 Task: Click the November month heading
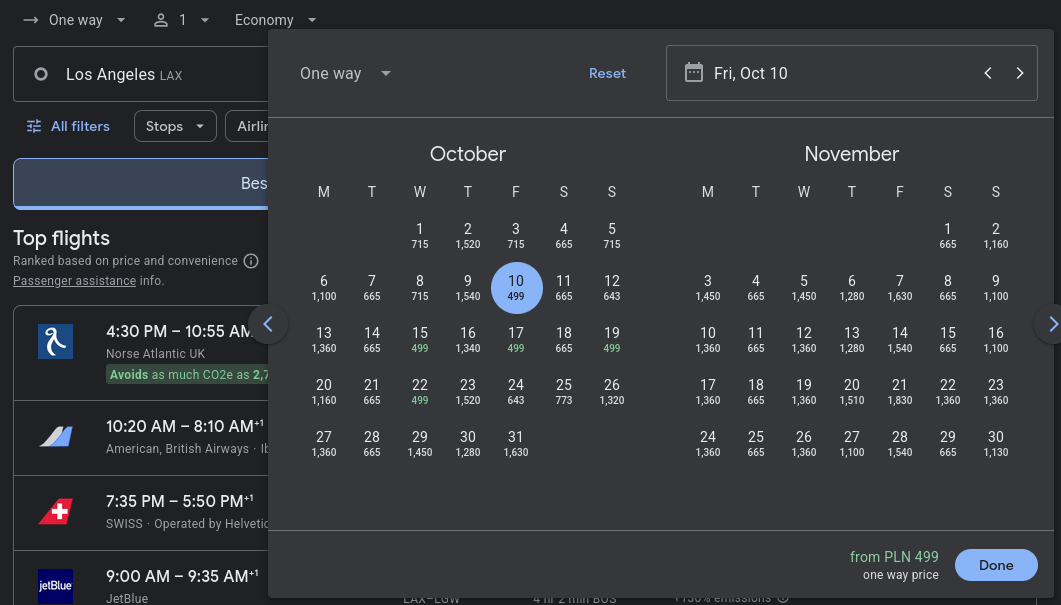(x=851, y=154)
